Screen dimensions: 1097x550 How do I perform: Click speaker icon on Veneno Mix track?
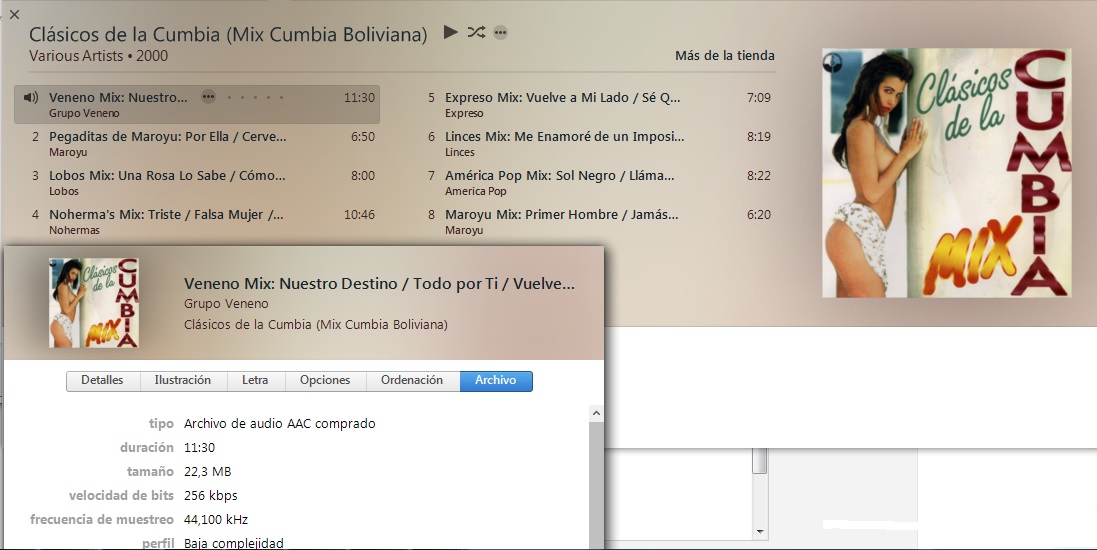(x=31, y=97)
